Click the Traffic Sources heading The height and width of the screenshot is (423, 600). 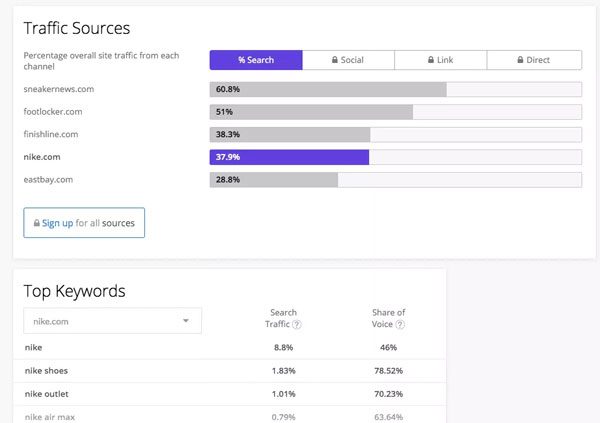click(77, 28)
